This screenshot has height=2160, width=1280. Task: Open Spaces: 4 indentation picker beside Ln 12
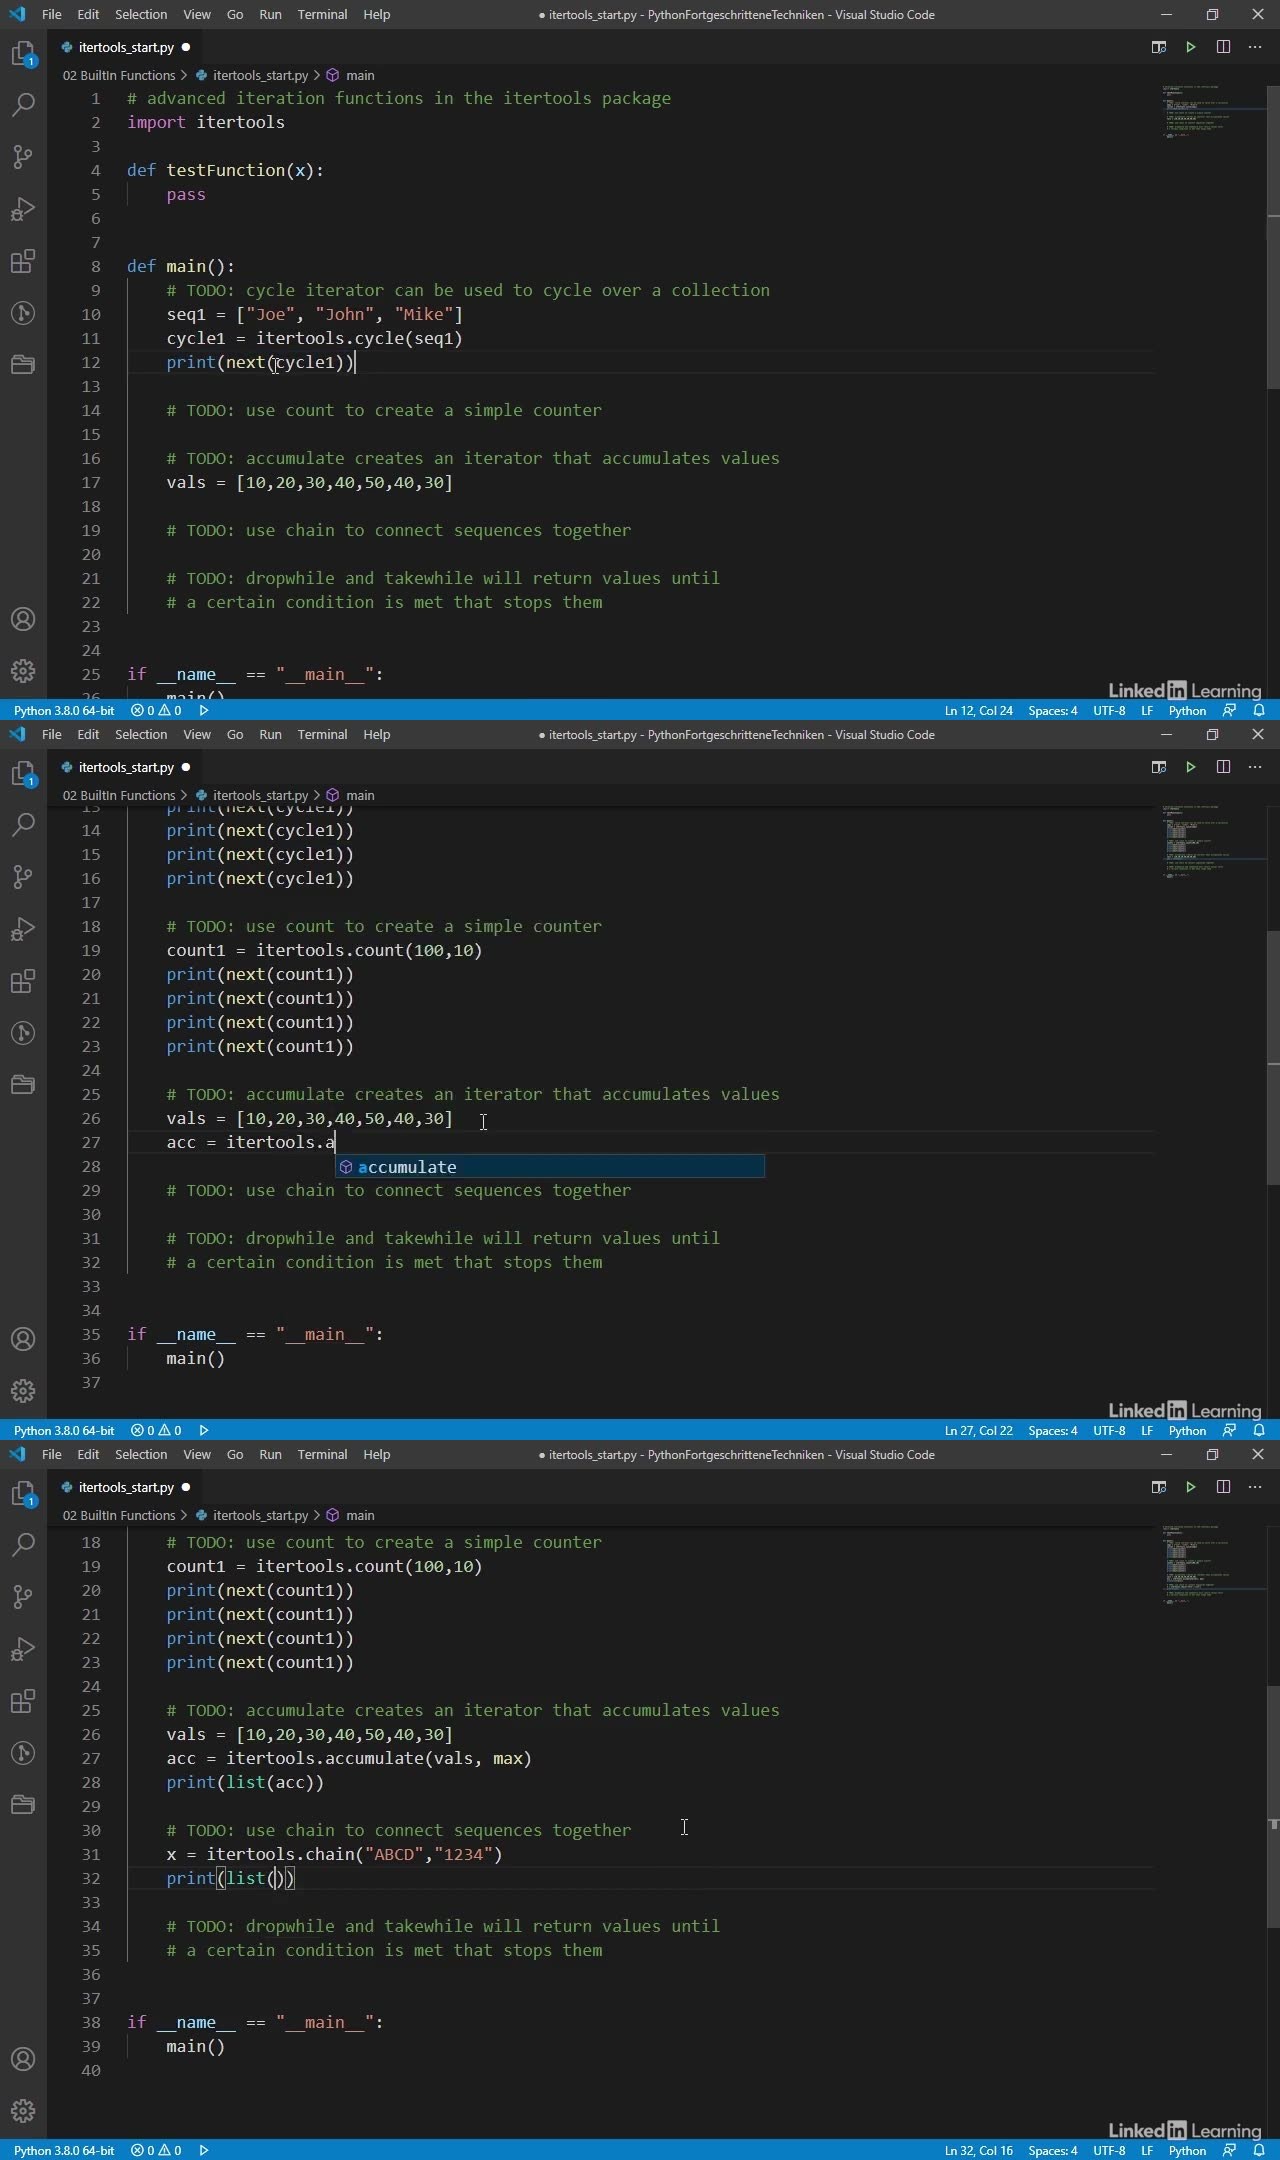1052,710
